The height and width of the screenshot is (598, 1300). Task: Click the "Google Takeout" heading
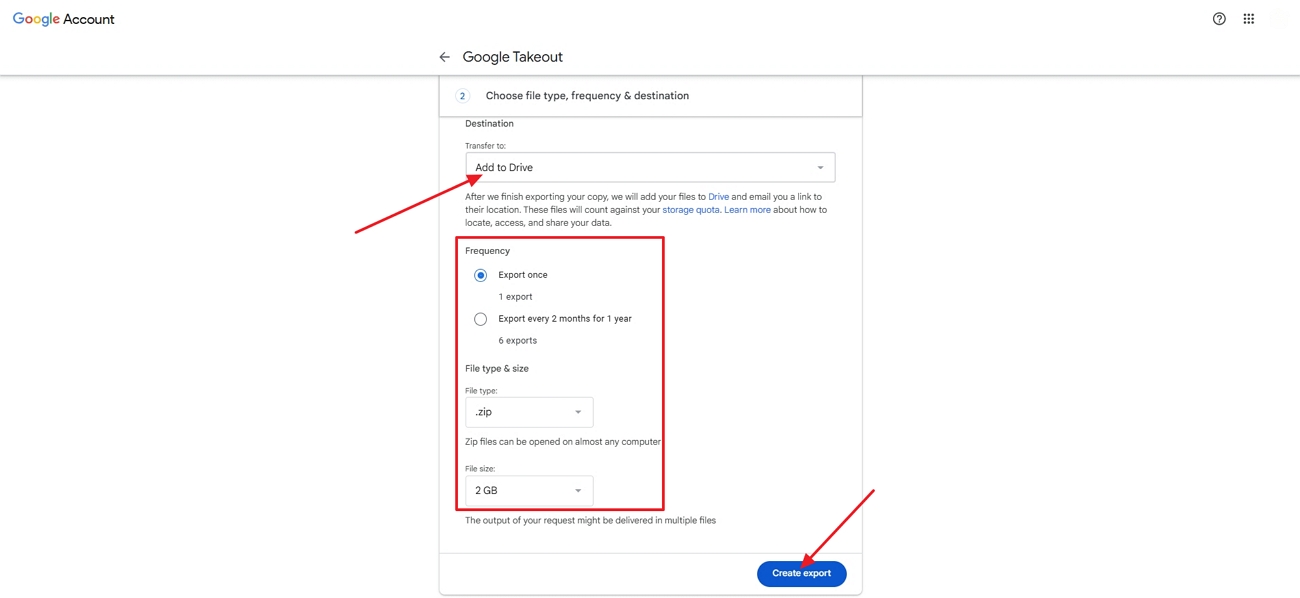click(513, 56)
